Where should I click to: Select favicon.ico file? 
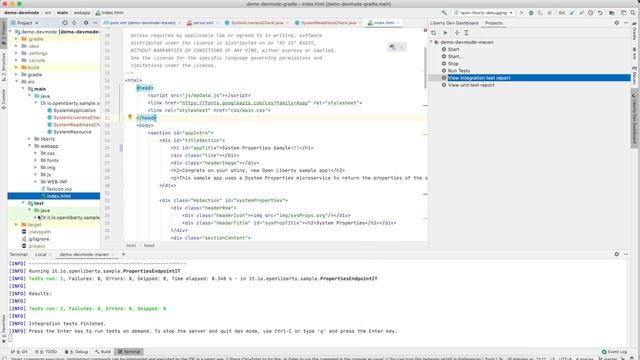pos(59,189)
